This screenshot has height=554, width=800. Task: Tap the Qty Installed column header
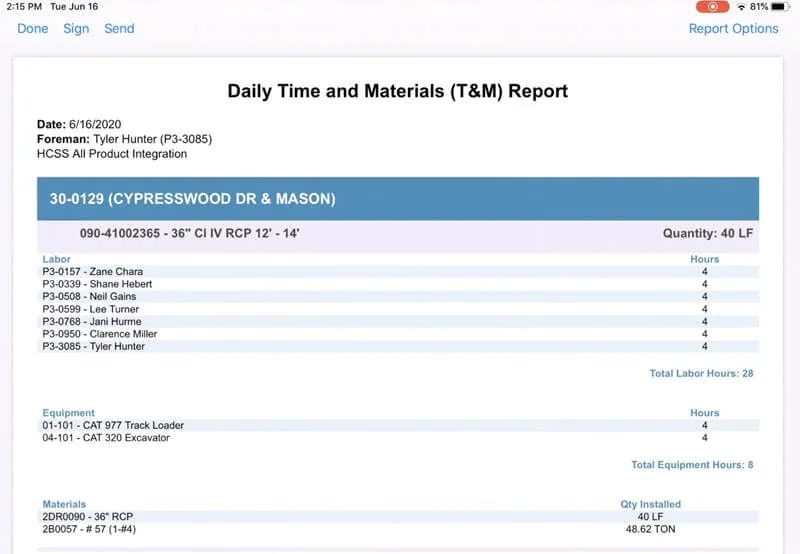coord(651,504)
